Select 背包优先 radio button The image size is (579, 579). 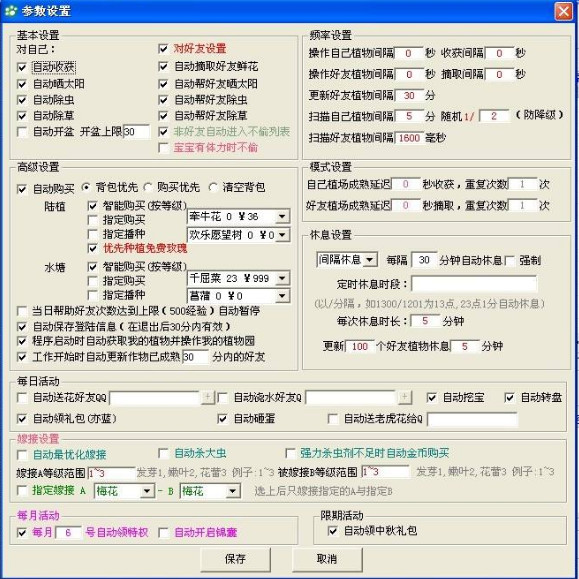coord(85,188)
